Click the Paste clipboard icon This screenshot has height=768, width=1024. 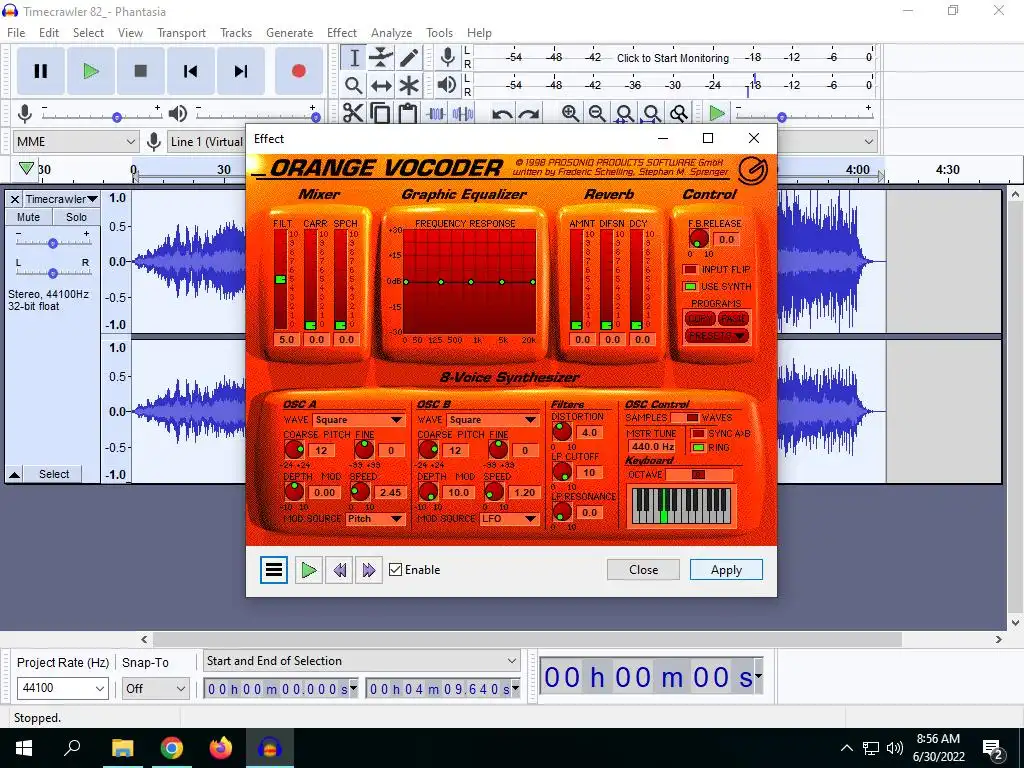tap(408, 113)
